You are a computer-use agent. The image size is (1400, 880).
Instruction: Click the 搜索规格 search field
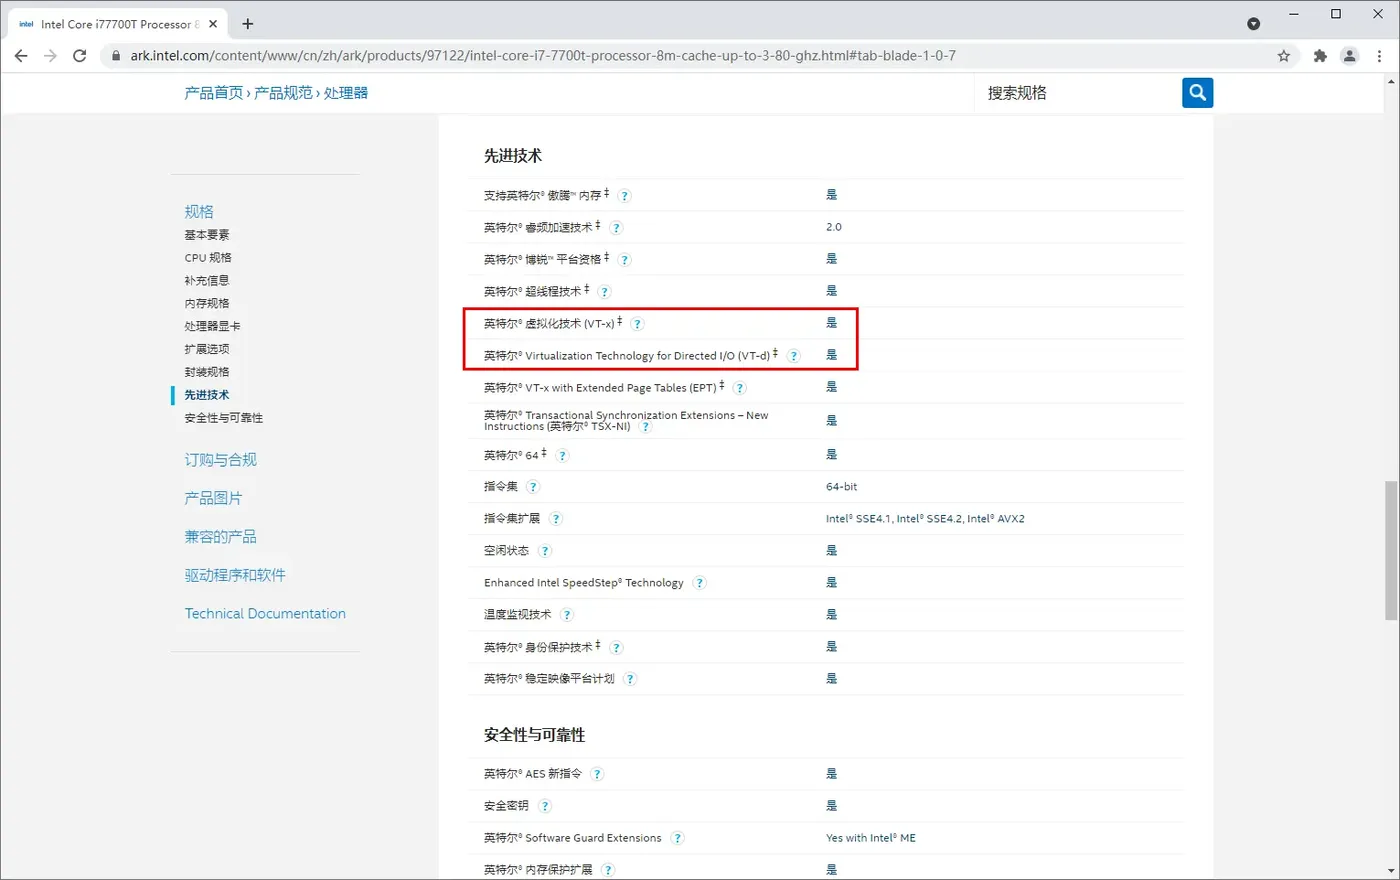click(1078, 93)
